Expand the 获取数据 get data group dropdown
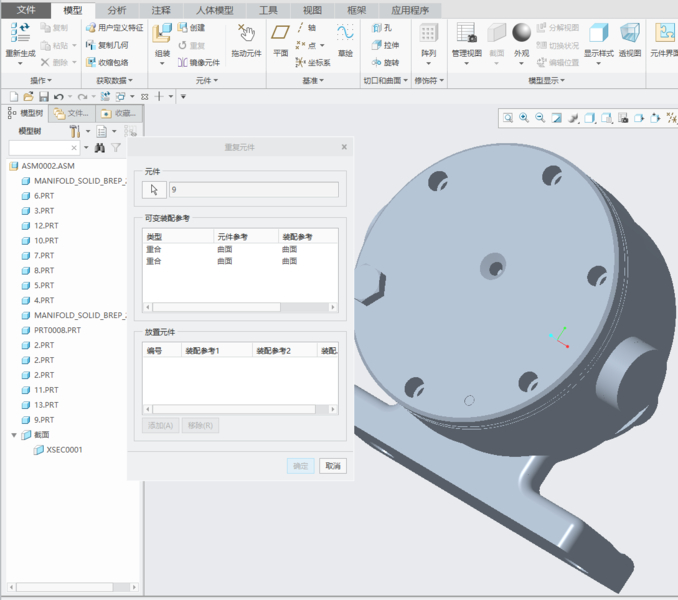678x600 pixels. pos(115,80)
